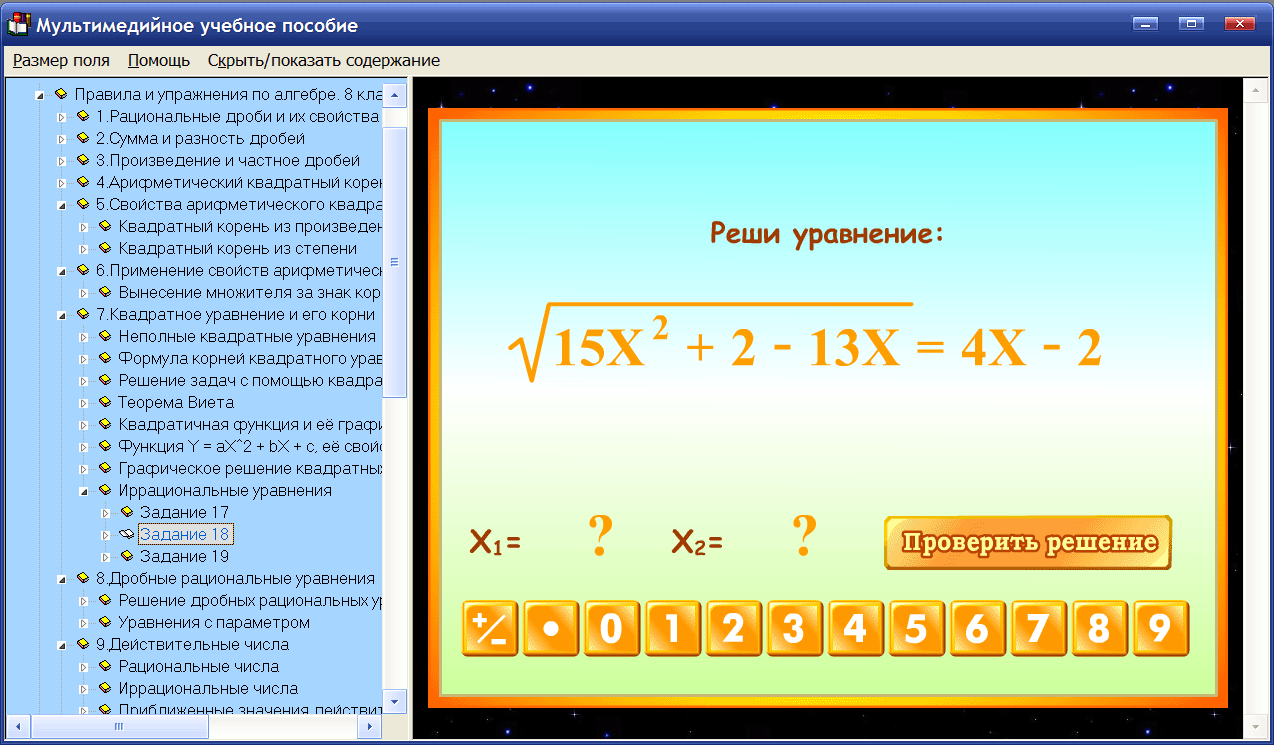The image size is (1274, 745).
Task: Collapse 8.Дробные рациональные уравнения node
Action: click(61, 579)
